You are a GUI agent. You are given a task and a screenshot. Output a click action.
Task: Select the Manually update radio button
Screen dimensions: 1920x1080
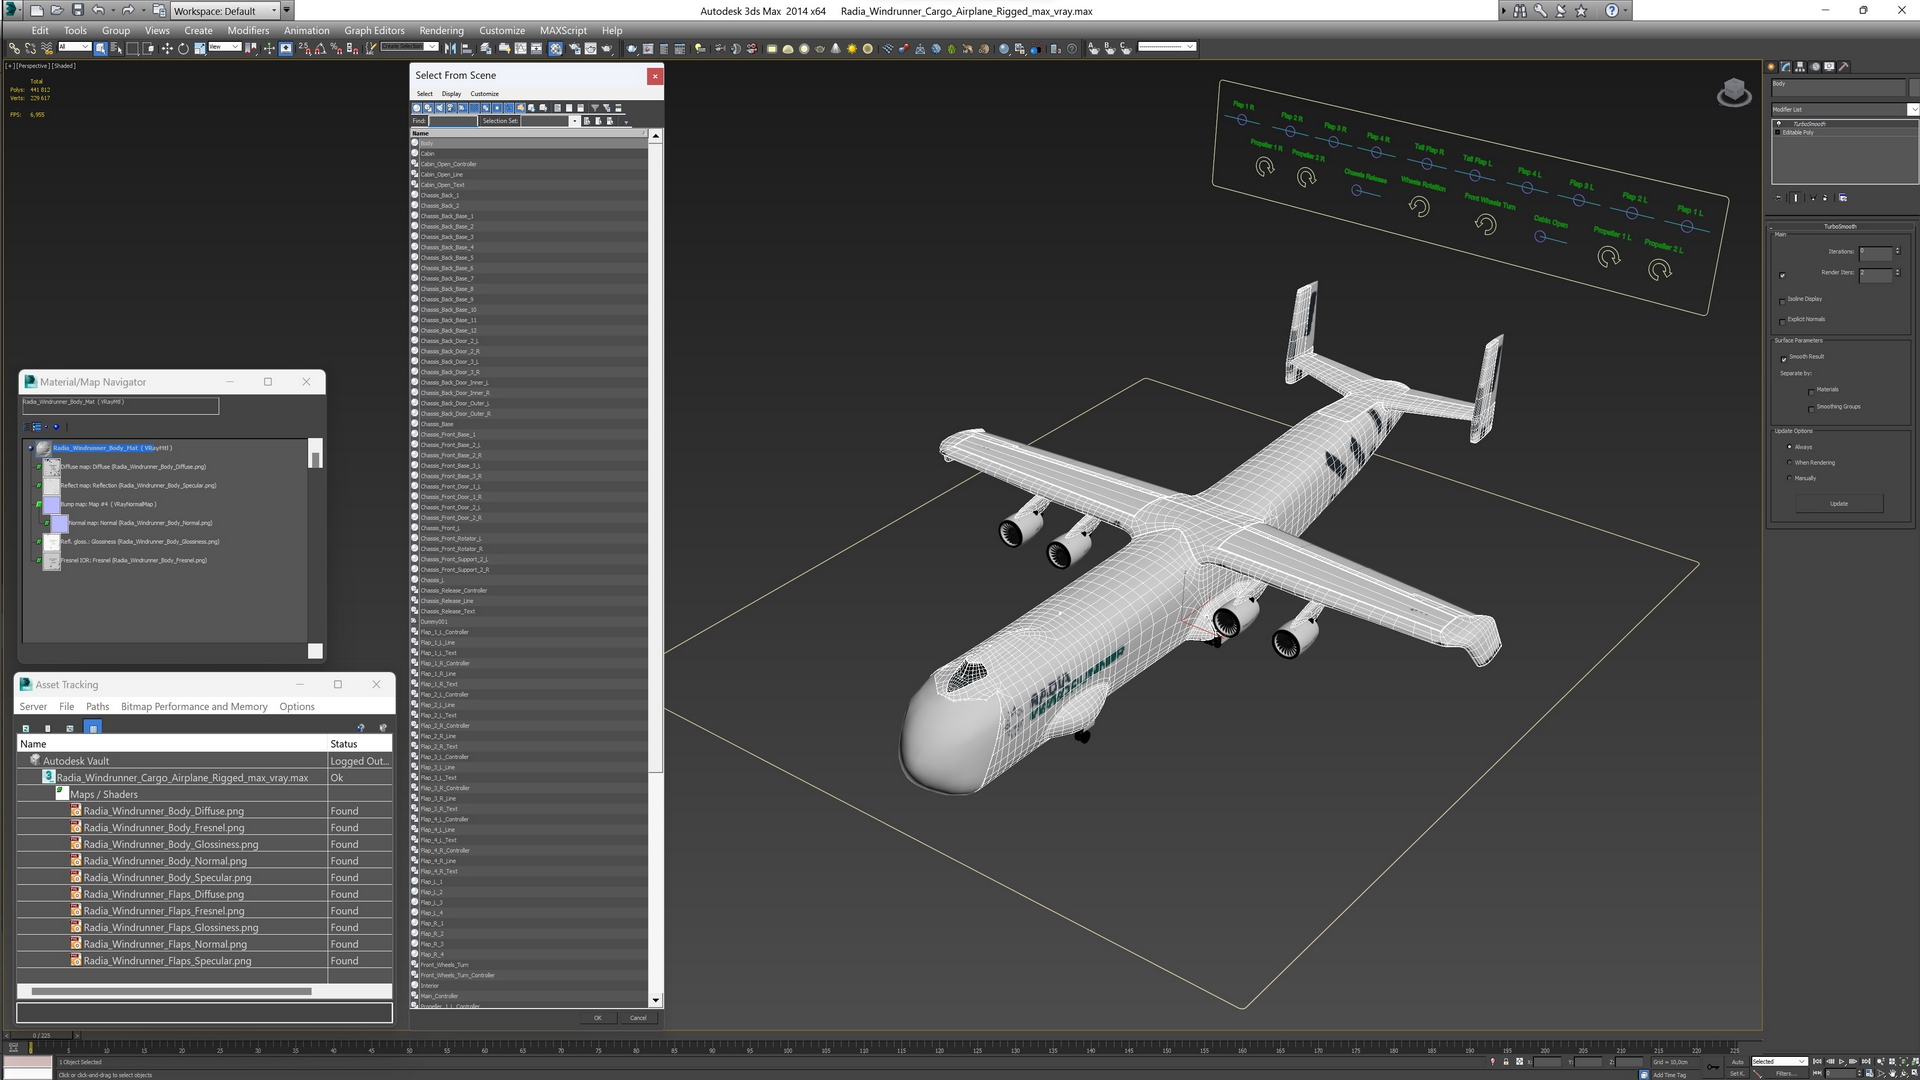point(1789,478)
